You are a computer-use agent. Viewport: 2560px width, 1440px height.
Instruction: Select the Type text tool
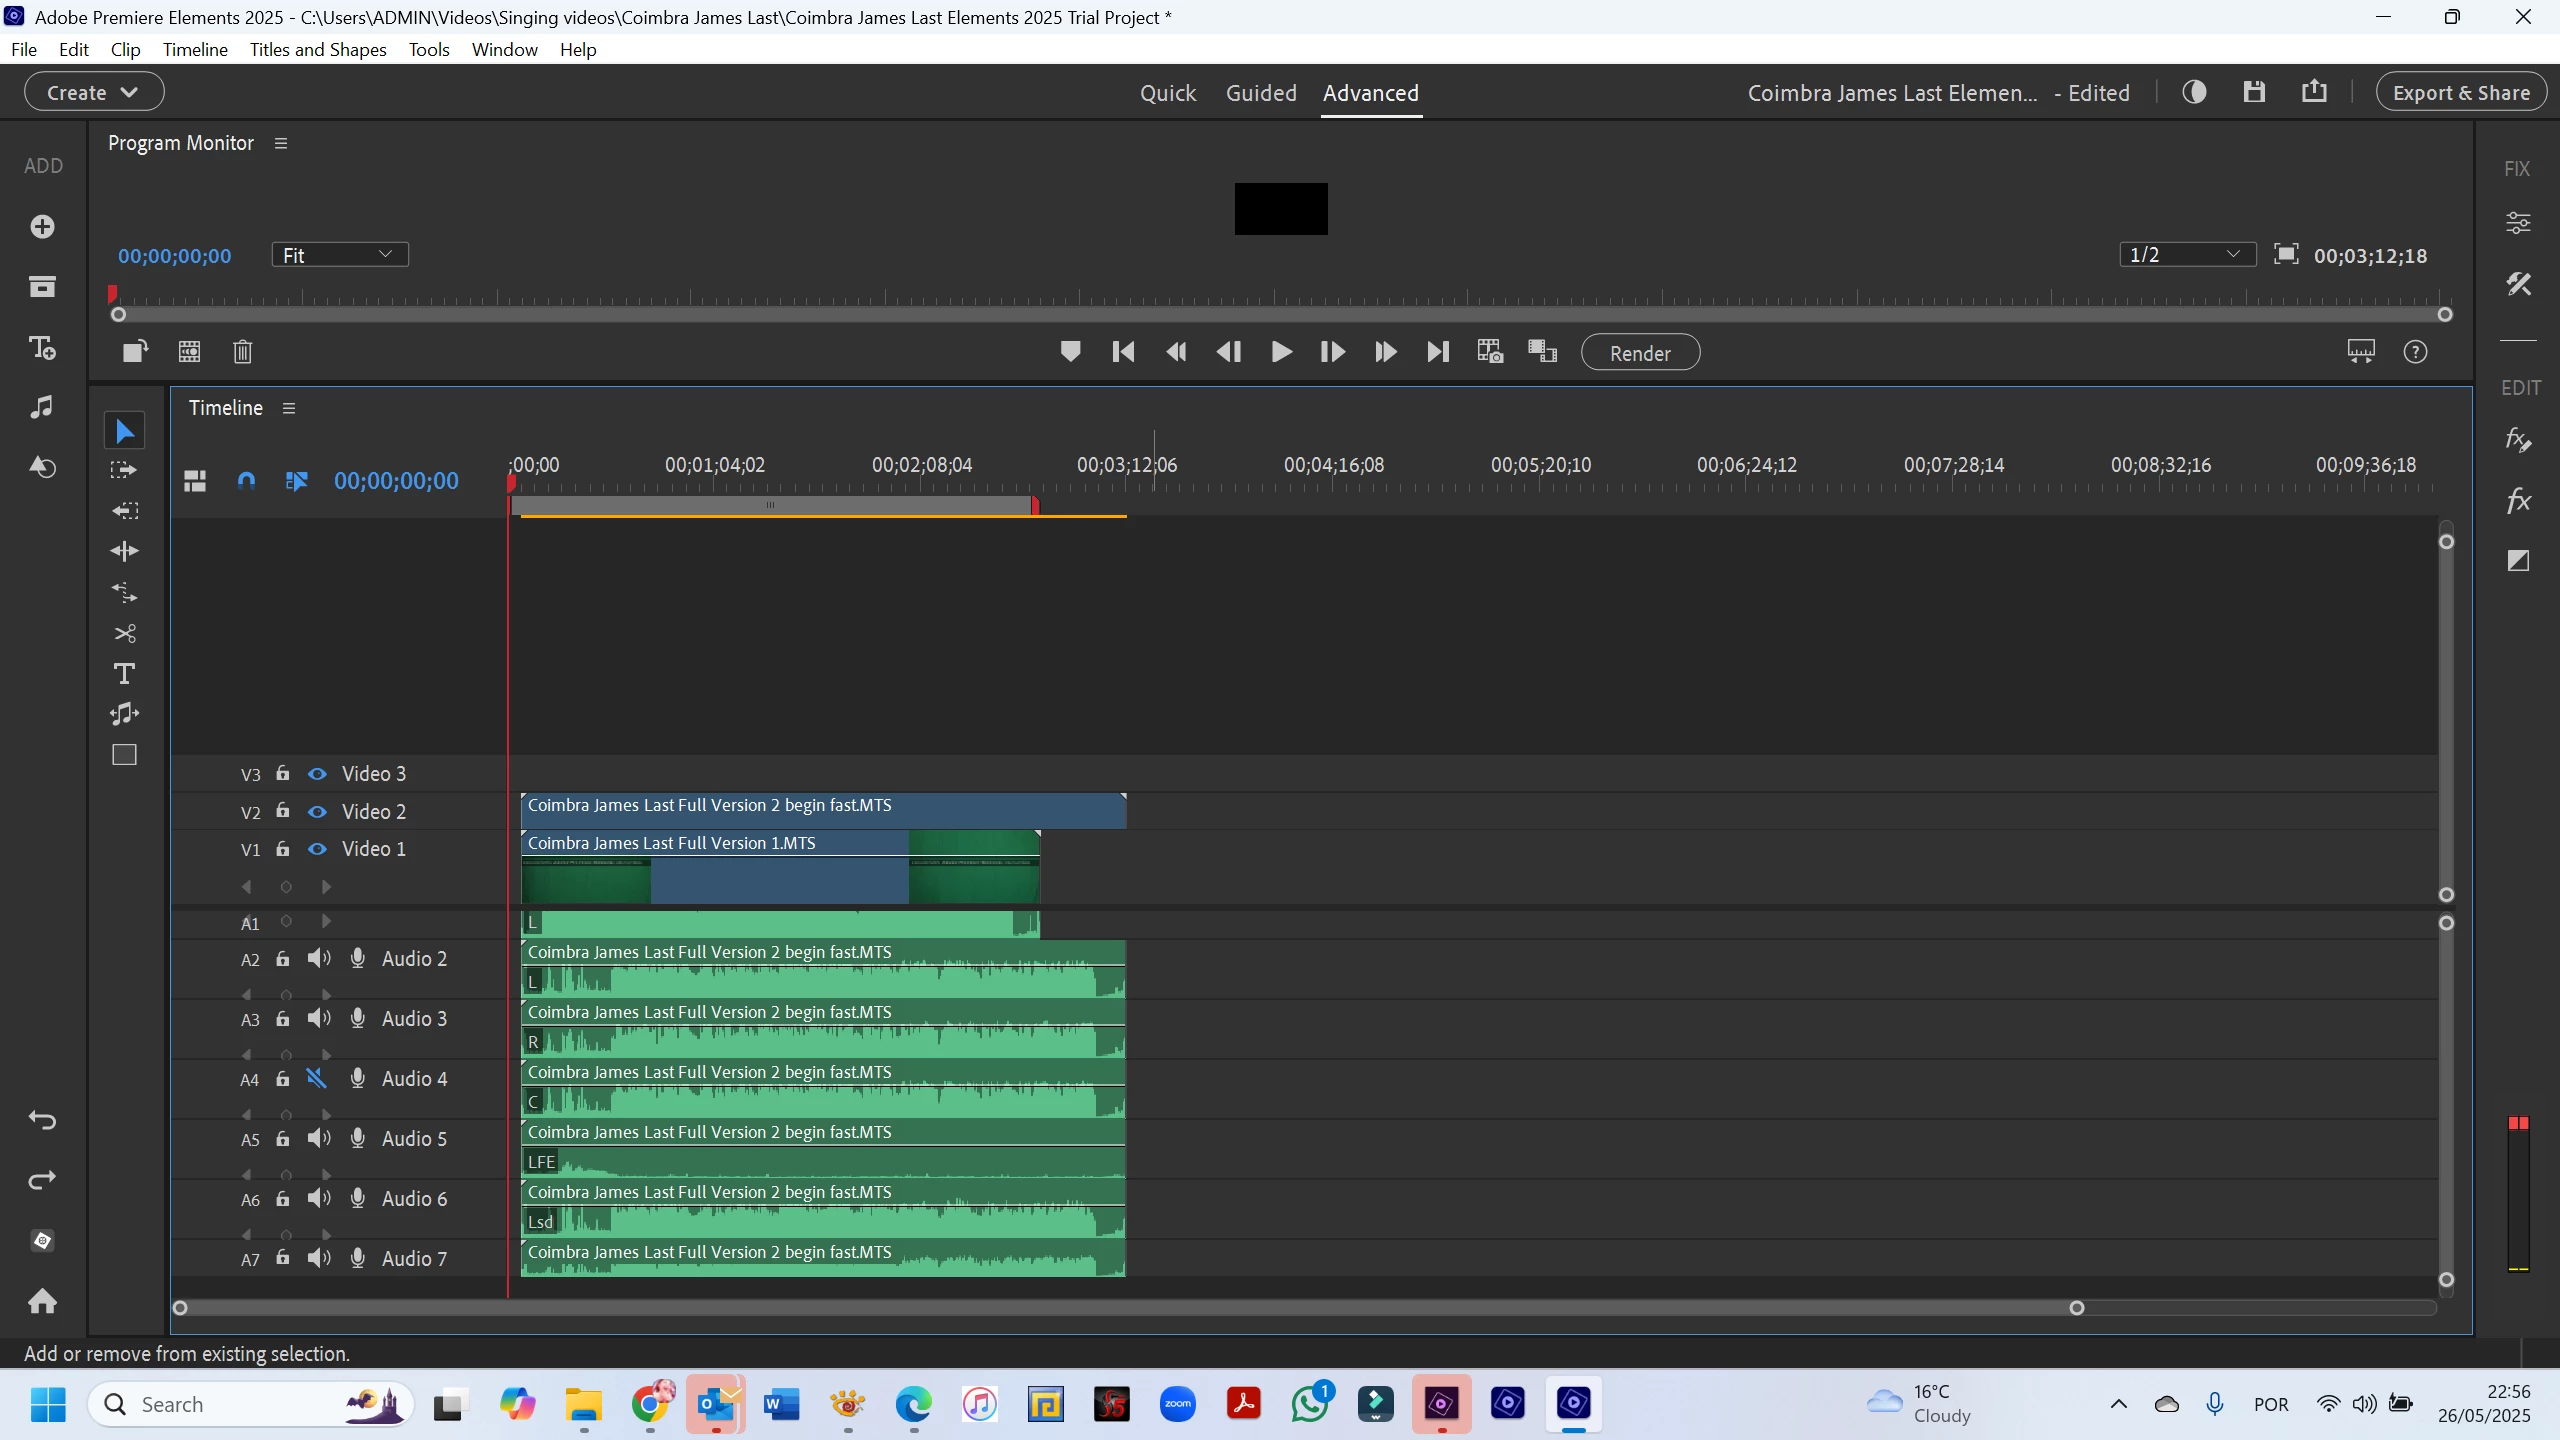(124, 674)
